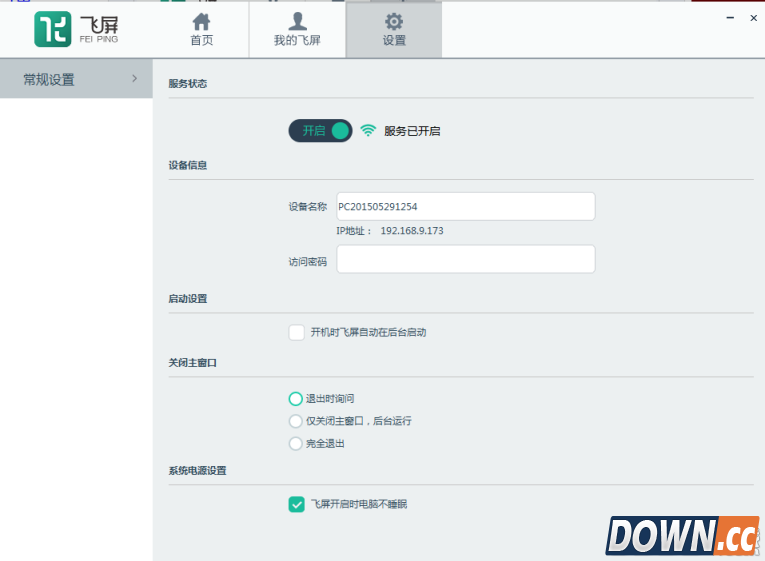Image resolution: width=765 pixels, height=561 pixels.
Task: Click the 服务已开启 status label
Action: [x=412, y=131]
